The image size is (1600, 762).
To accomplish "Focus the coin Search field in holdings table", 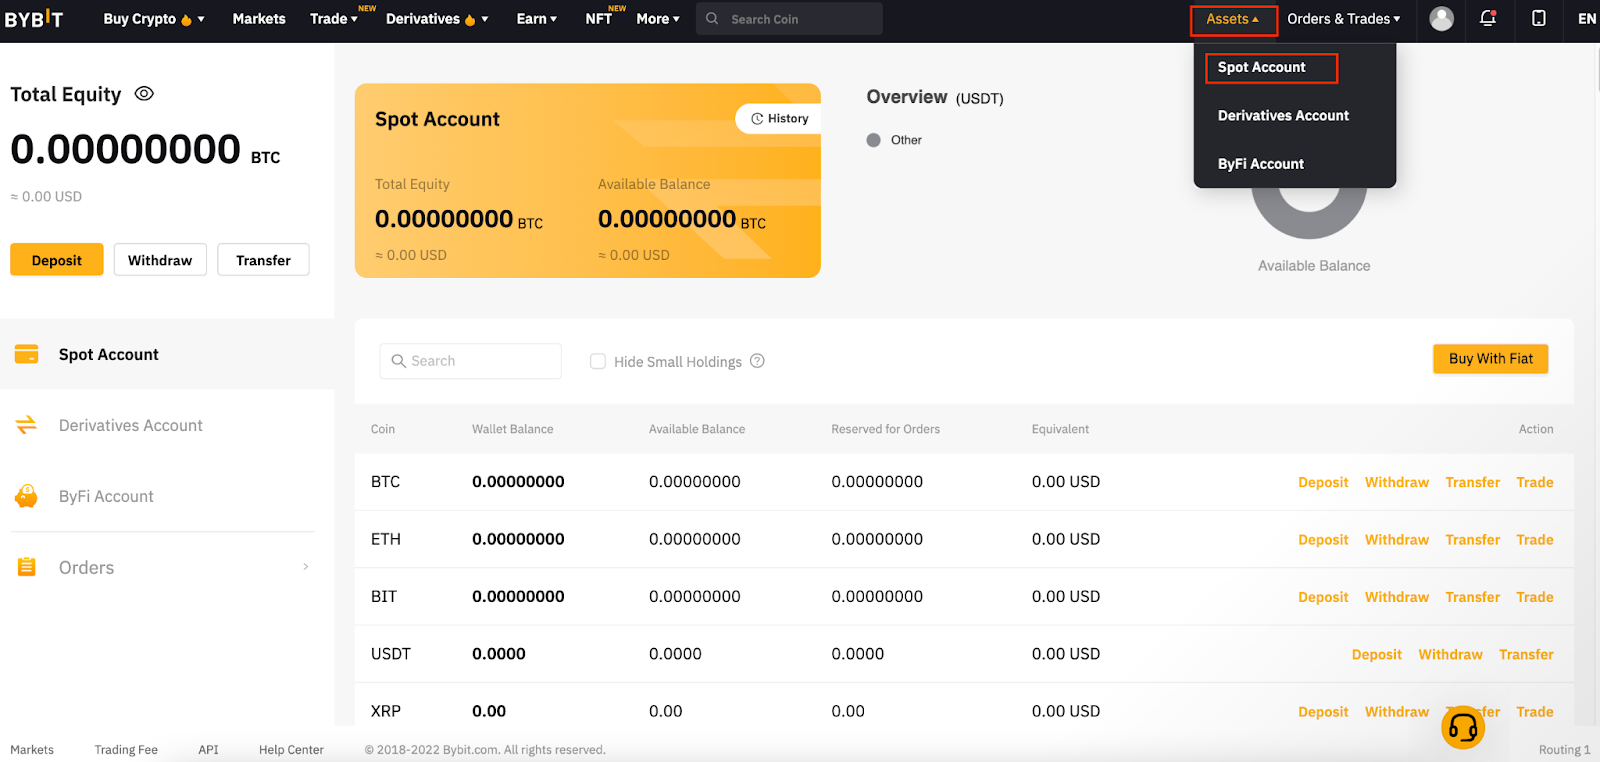I will coord(470,361).
